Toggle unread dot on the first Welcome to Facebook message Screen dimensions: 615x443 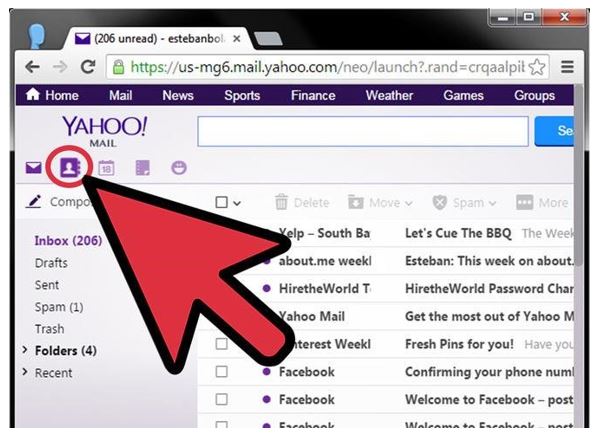pos(267,399)
